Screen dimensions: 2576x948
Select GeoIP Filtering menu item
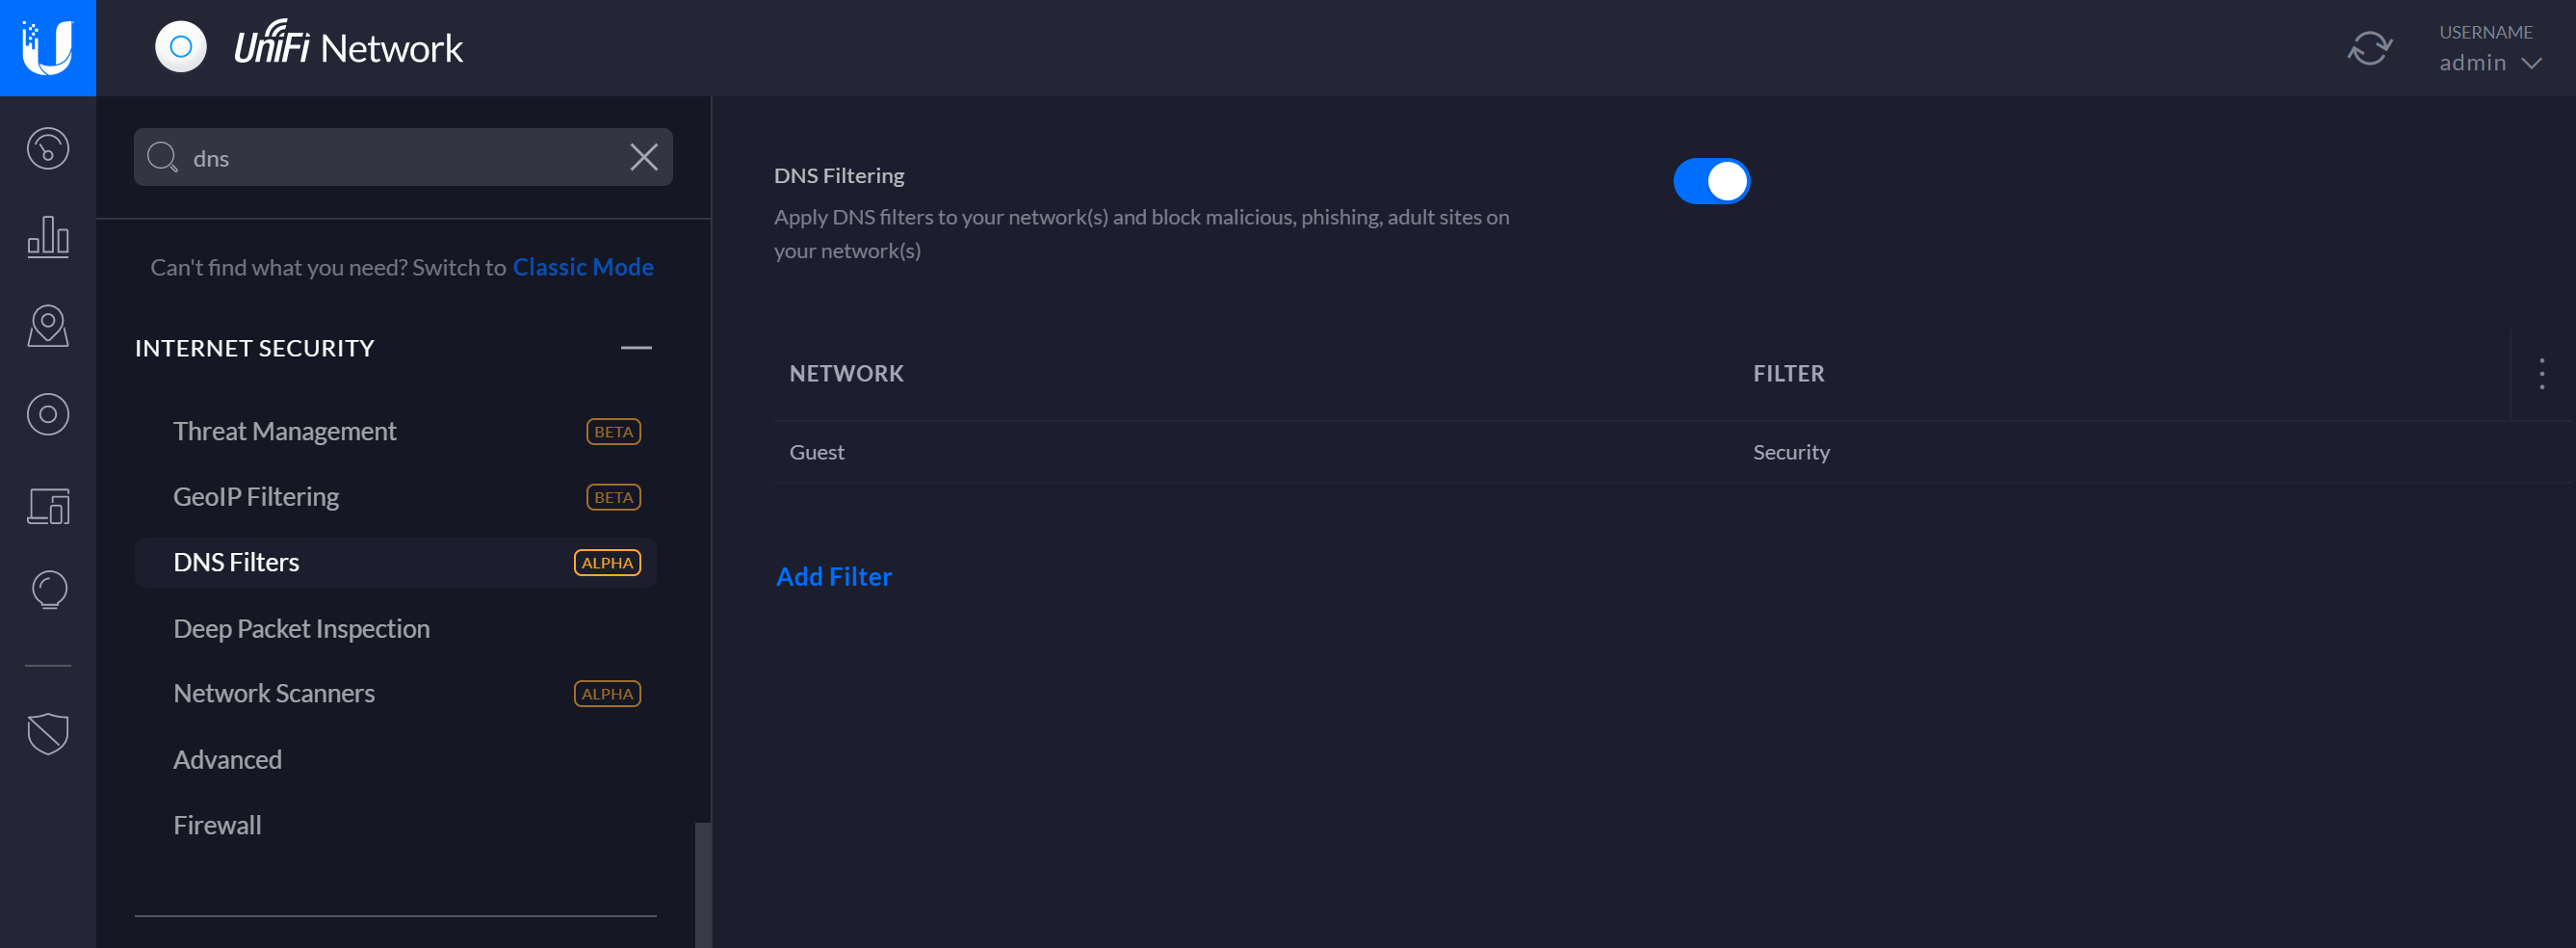[x=256, y=497]
